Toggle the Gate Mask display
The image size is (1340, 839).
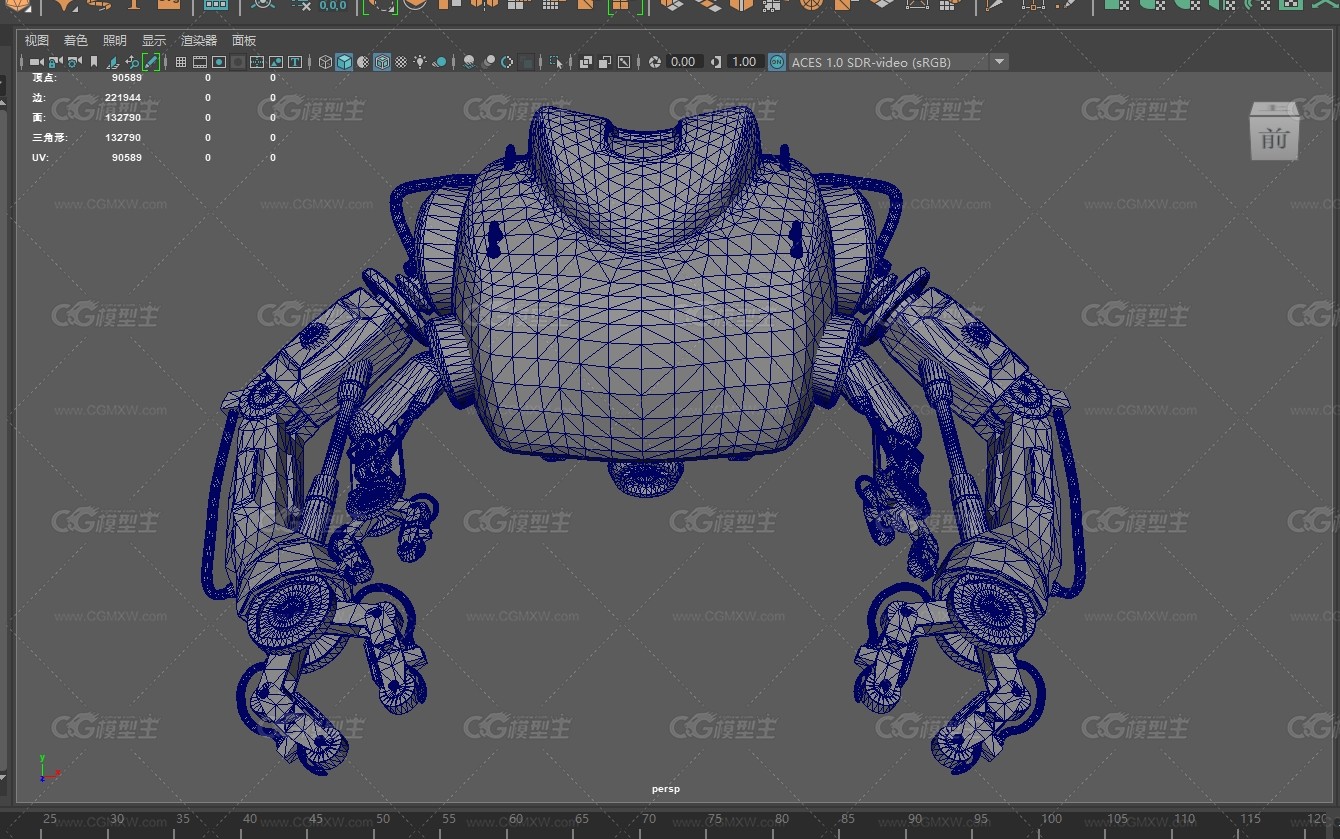(238, 62)
